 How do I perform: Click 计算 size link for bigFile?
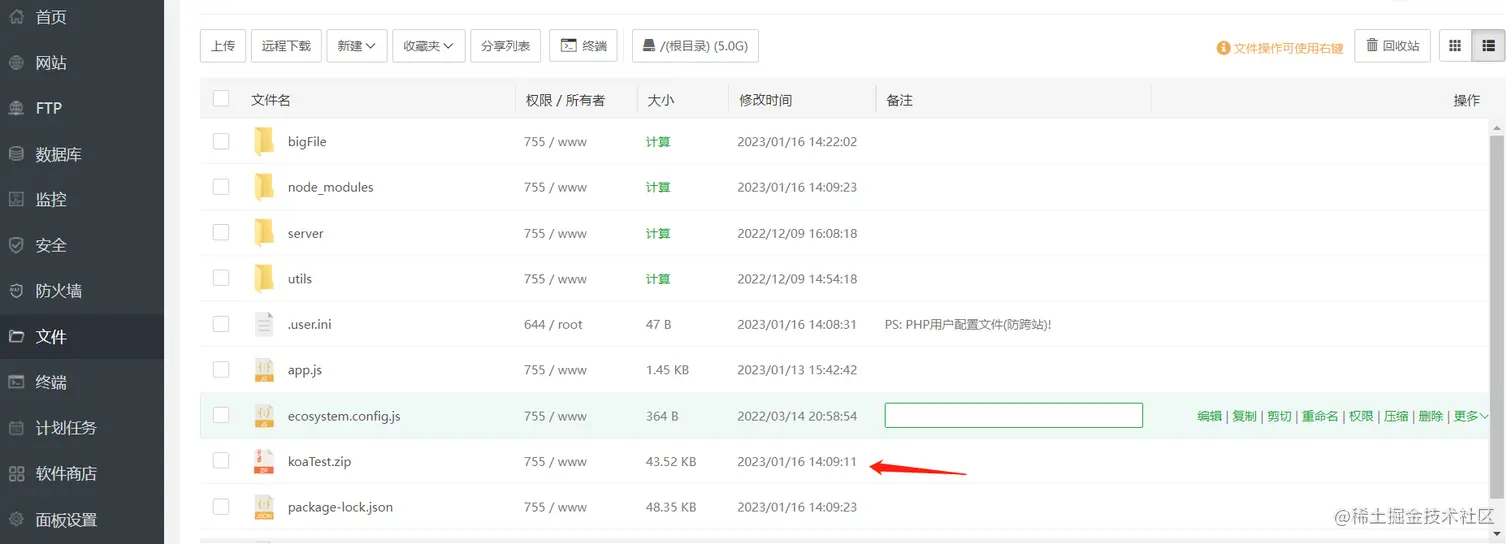658,142
